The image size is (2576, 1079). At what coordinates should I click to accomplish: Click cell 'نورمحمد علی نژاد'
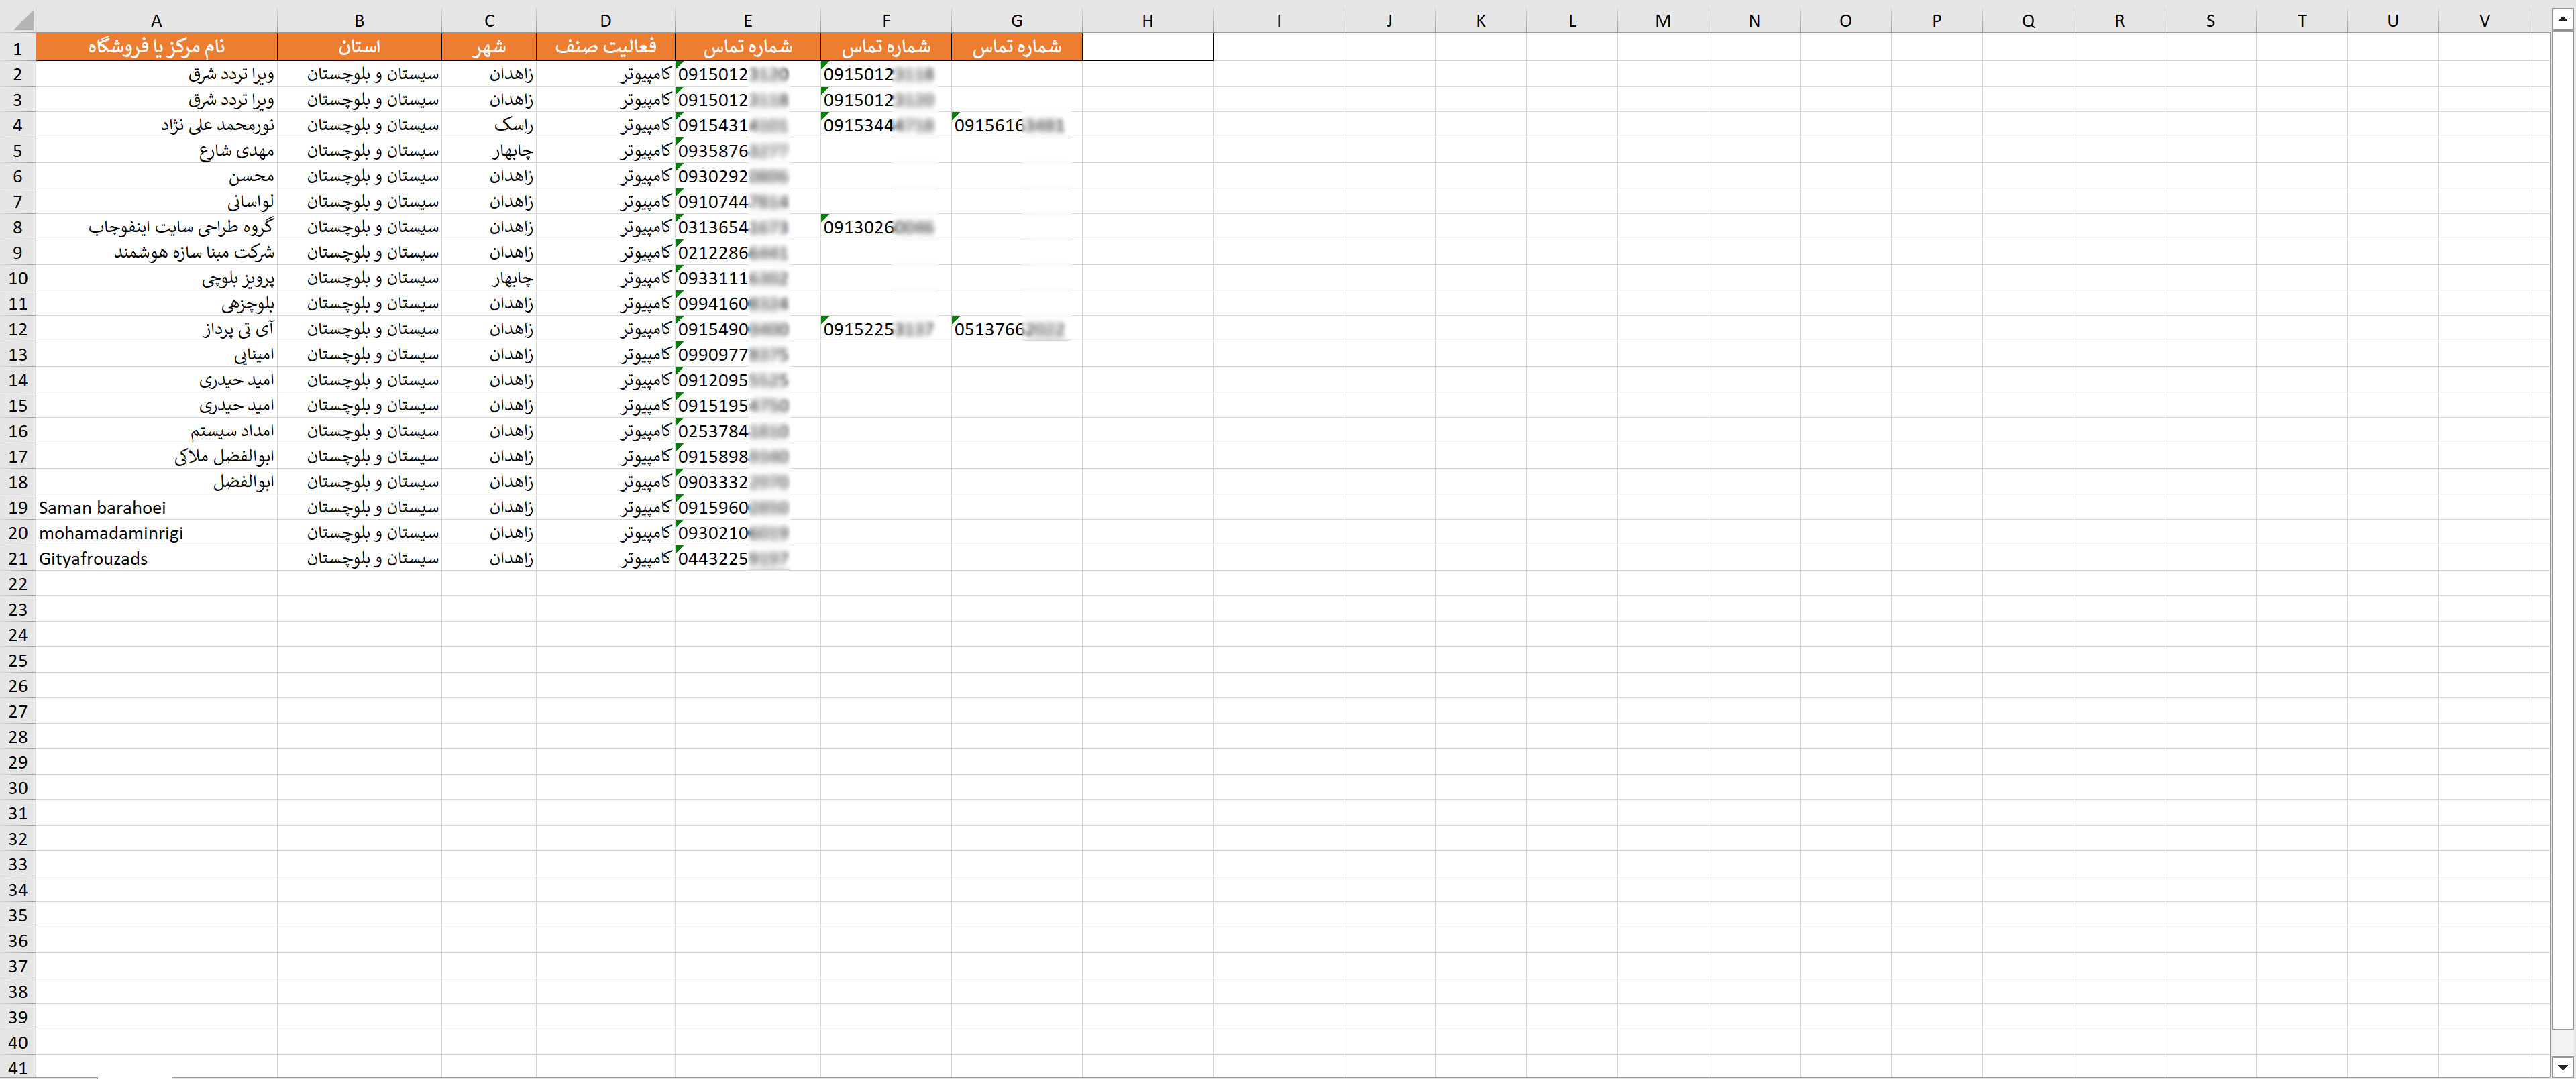pos(156,125)
